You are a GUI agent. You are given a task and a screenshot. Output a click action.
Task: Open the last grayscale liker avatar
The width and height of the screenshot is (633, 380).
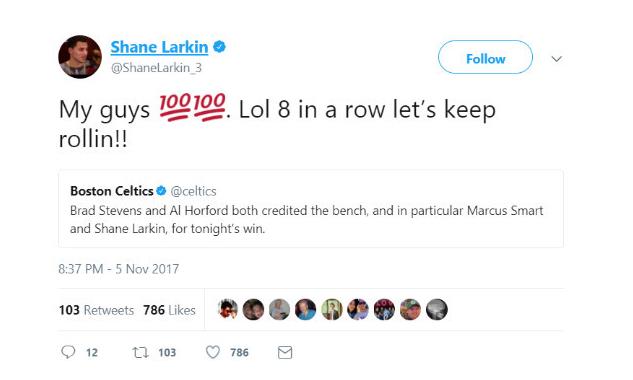437,310
